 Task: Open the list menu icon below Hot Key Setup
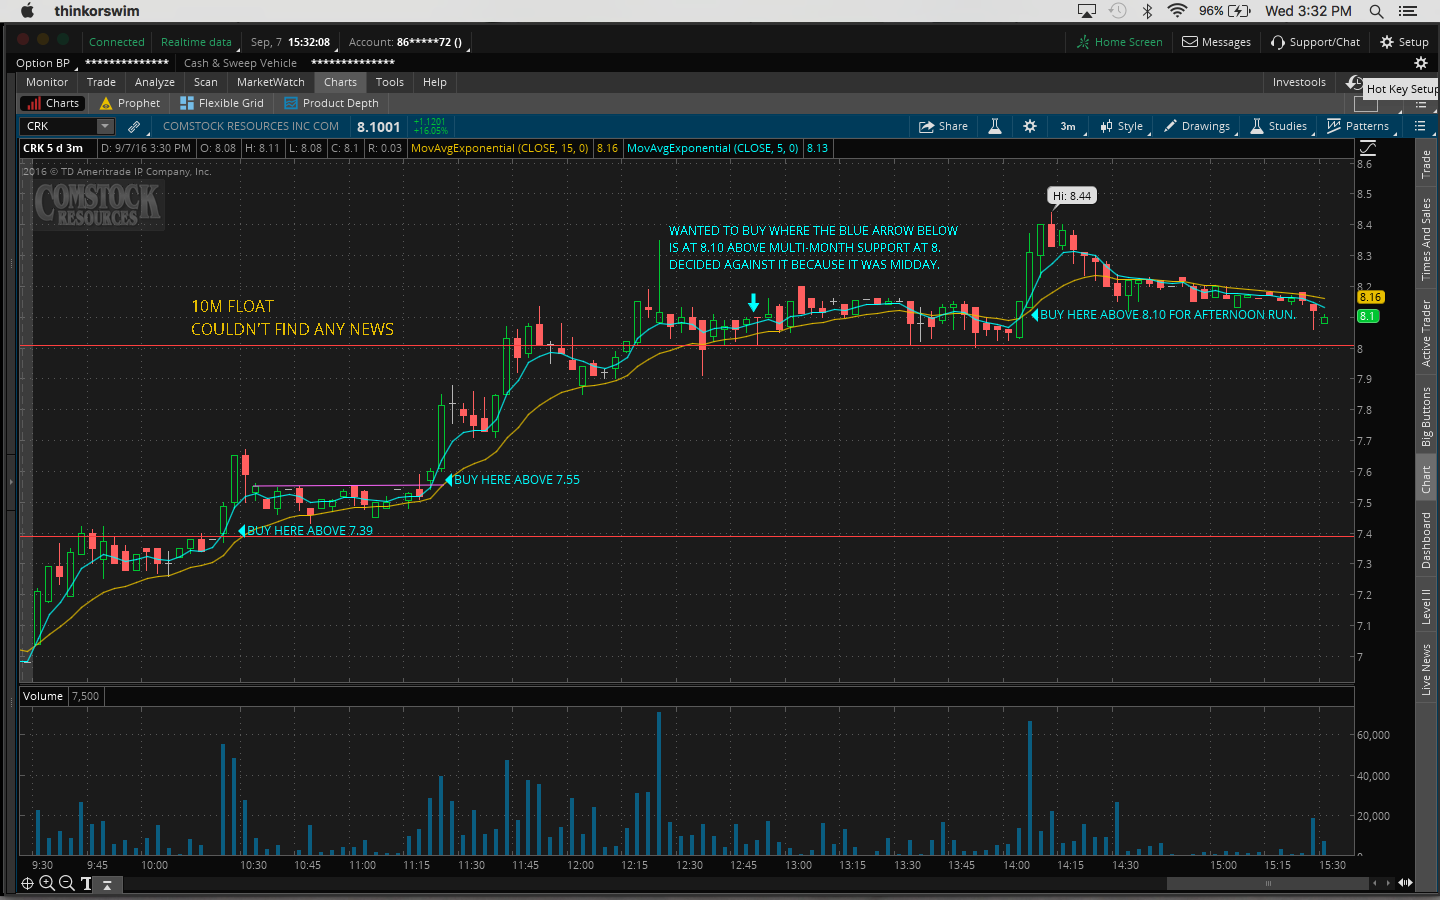pyautogui.click(x=1420, y=104)
